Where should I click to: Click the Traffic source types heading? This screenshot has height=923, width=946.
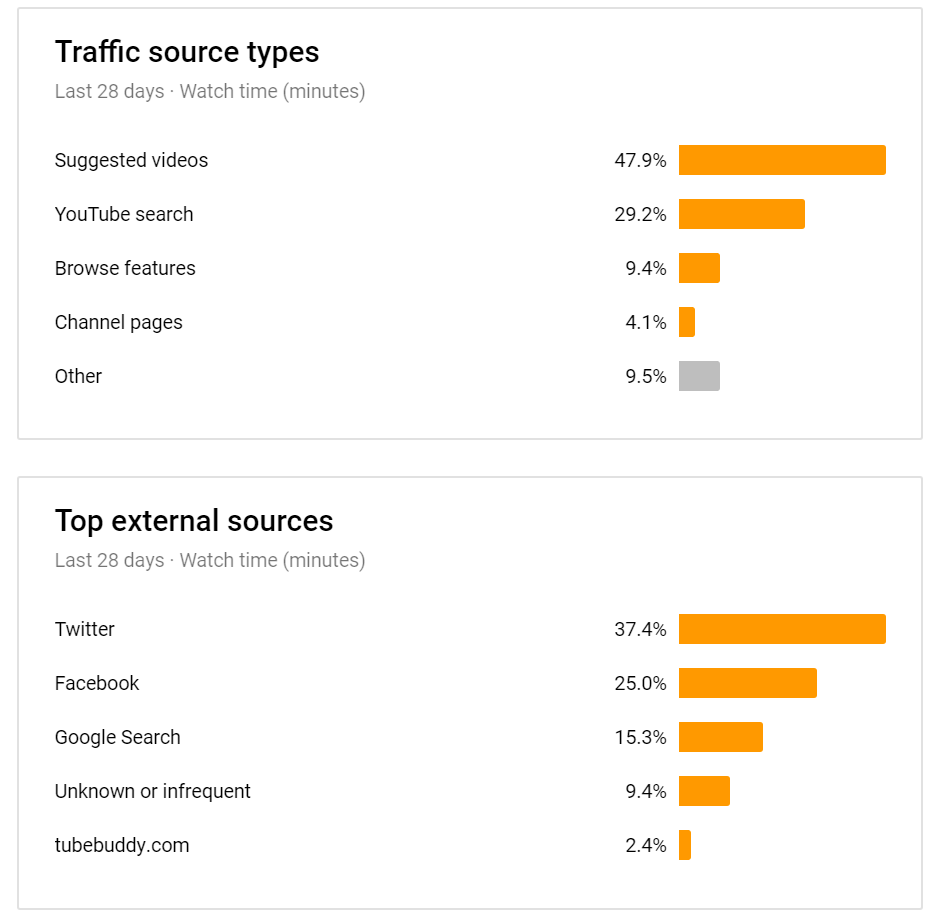pos(187,52)
